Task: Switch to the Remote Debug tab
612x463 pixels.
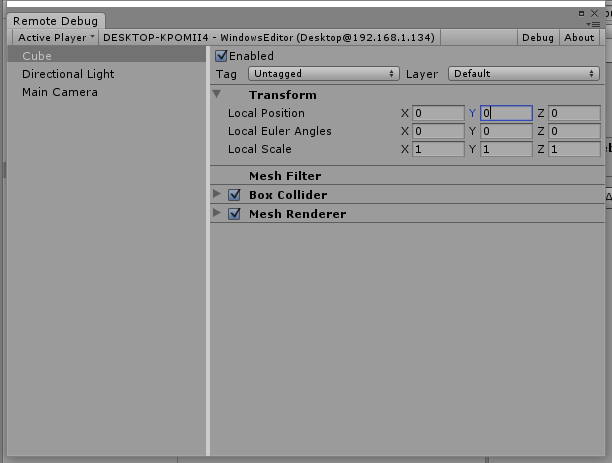Action: [55, 21]
